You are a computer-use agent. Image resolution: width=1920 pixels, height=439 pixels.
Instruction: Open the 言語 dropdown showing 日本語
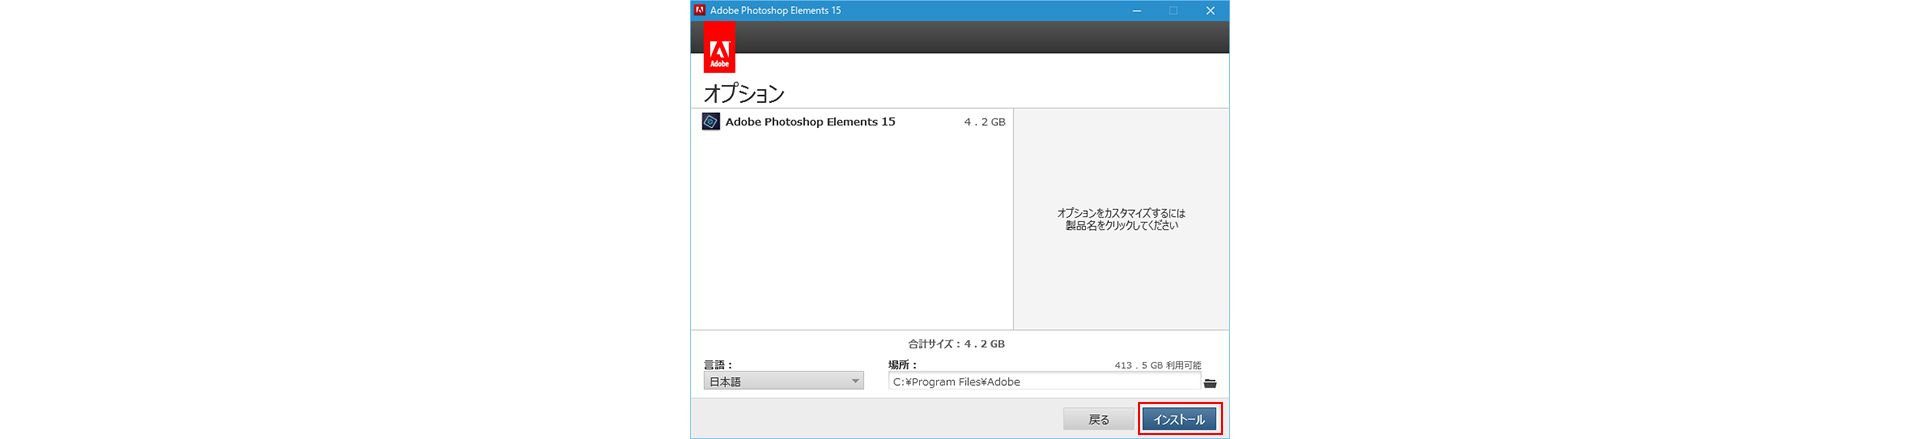tap(783, 382)
